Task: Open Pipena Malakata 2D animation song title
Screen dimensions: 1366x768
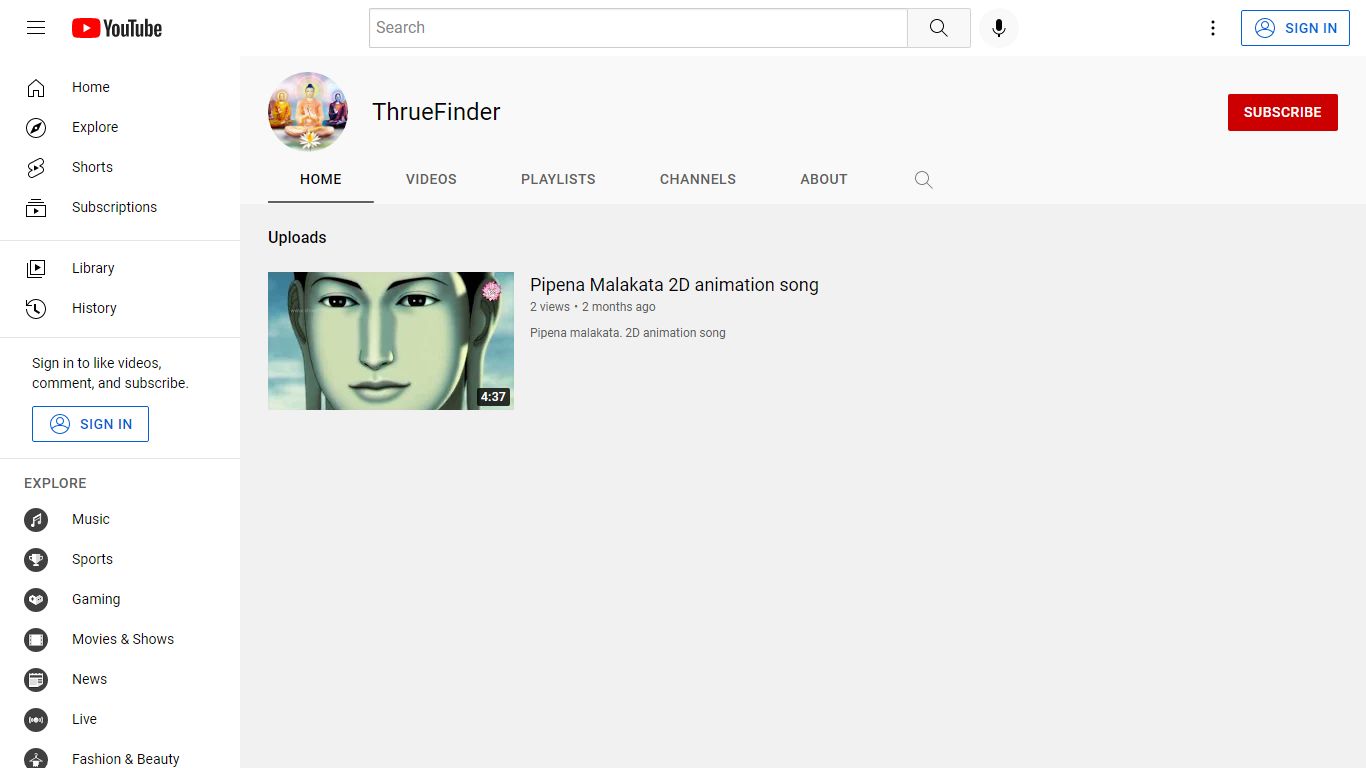Action: pyautogui.click(x=674, y=285)
